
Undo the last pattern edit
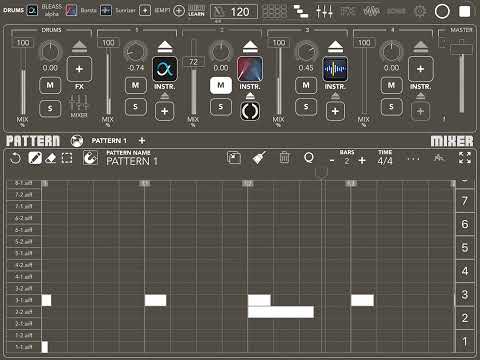click(x=15, y=158)
